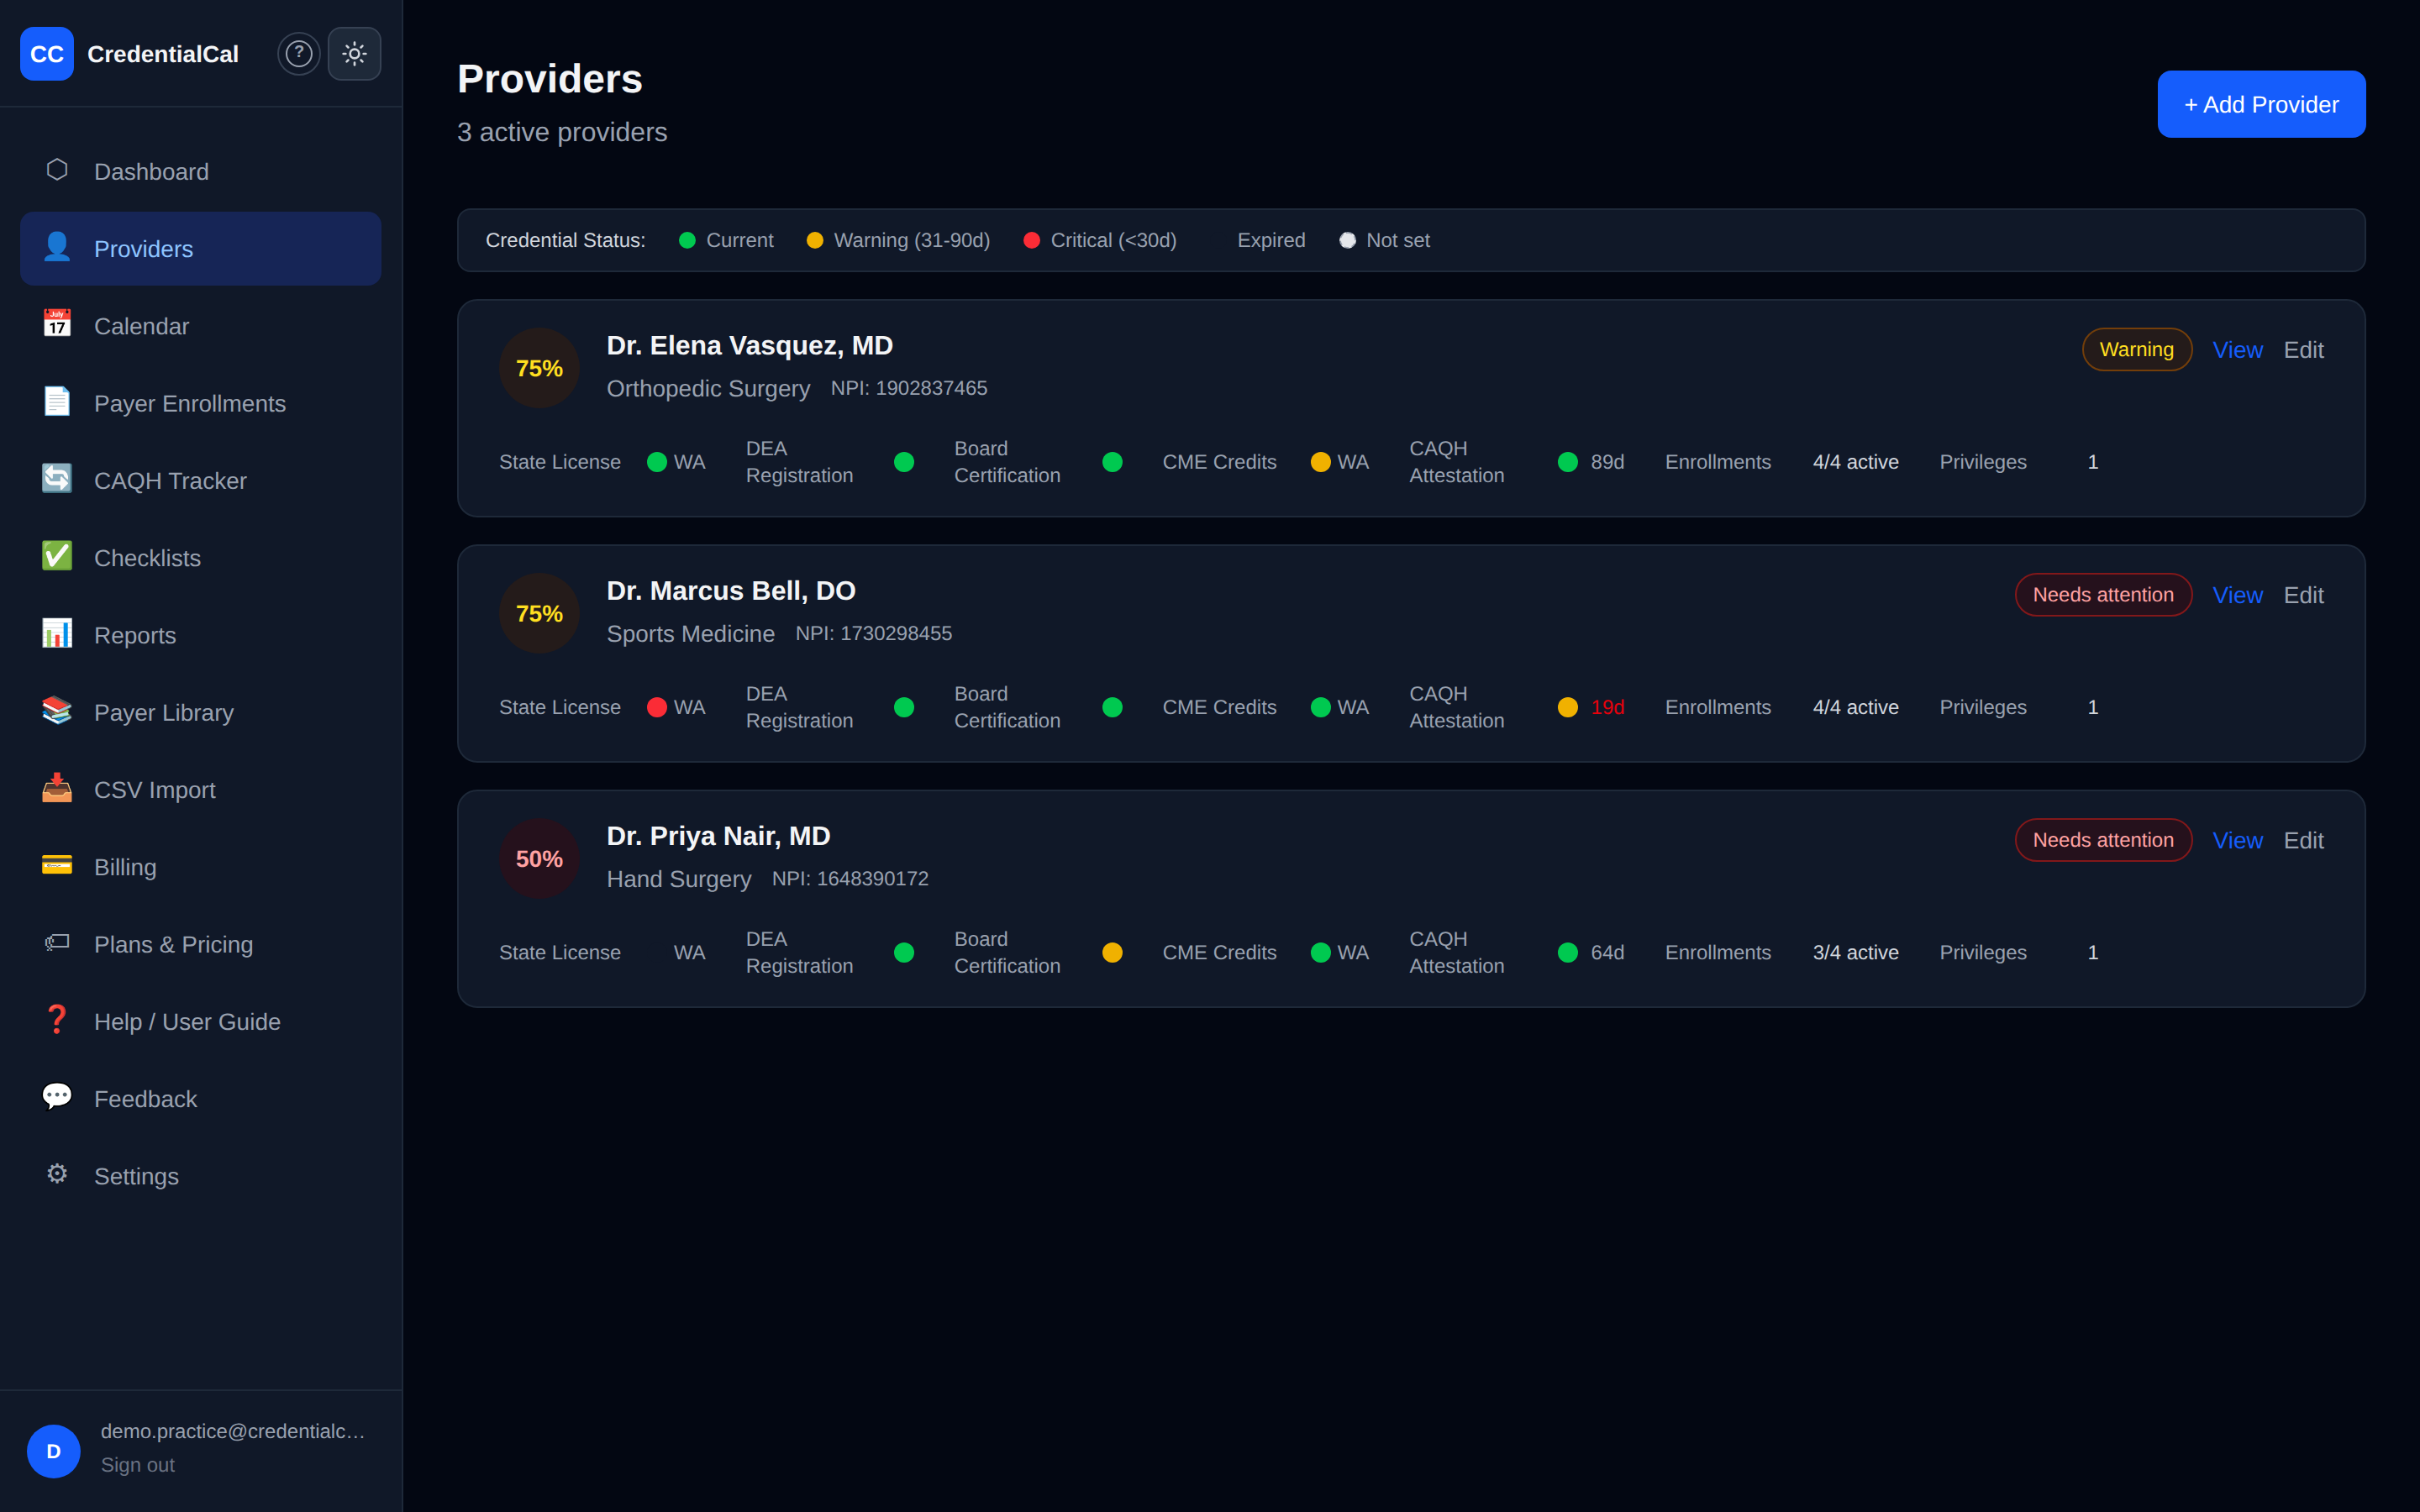Navigate to Checklists

(x=200, y=558)
